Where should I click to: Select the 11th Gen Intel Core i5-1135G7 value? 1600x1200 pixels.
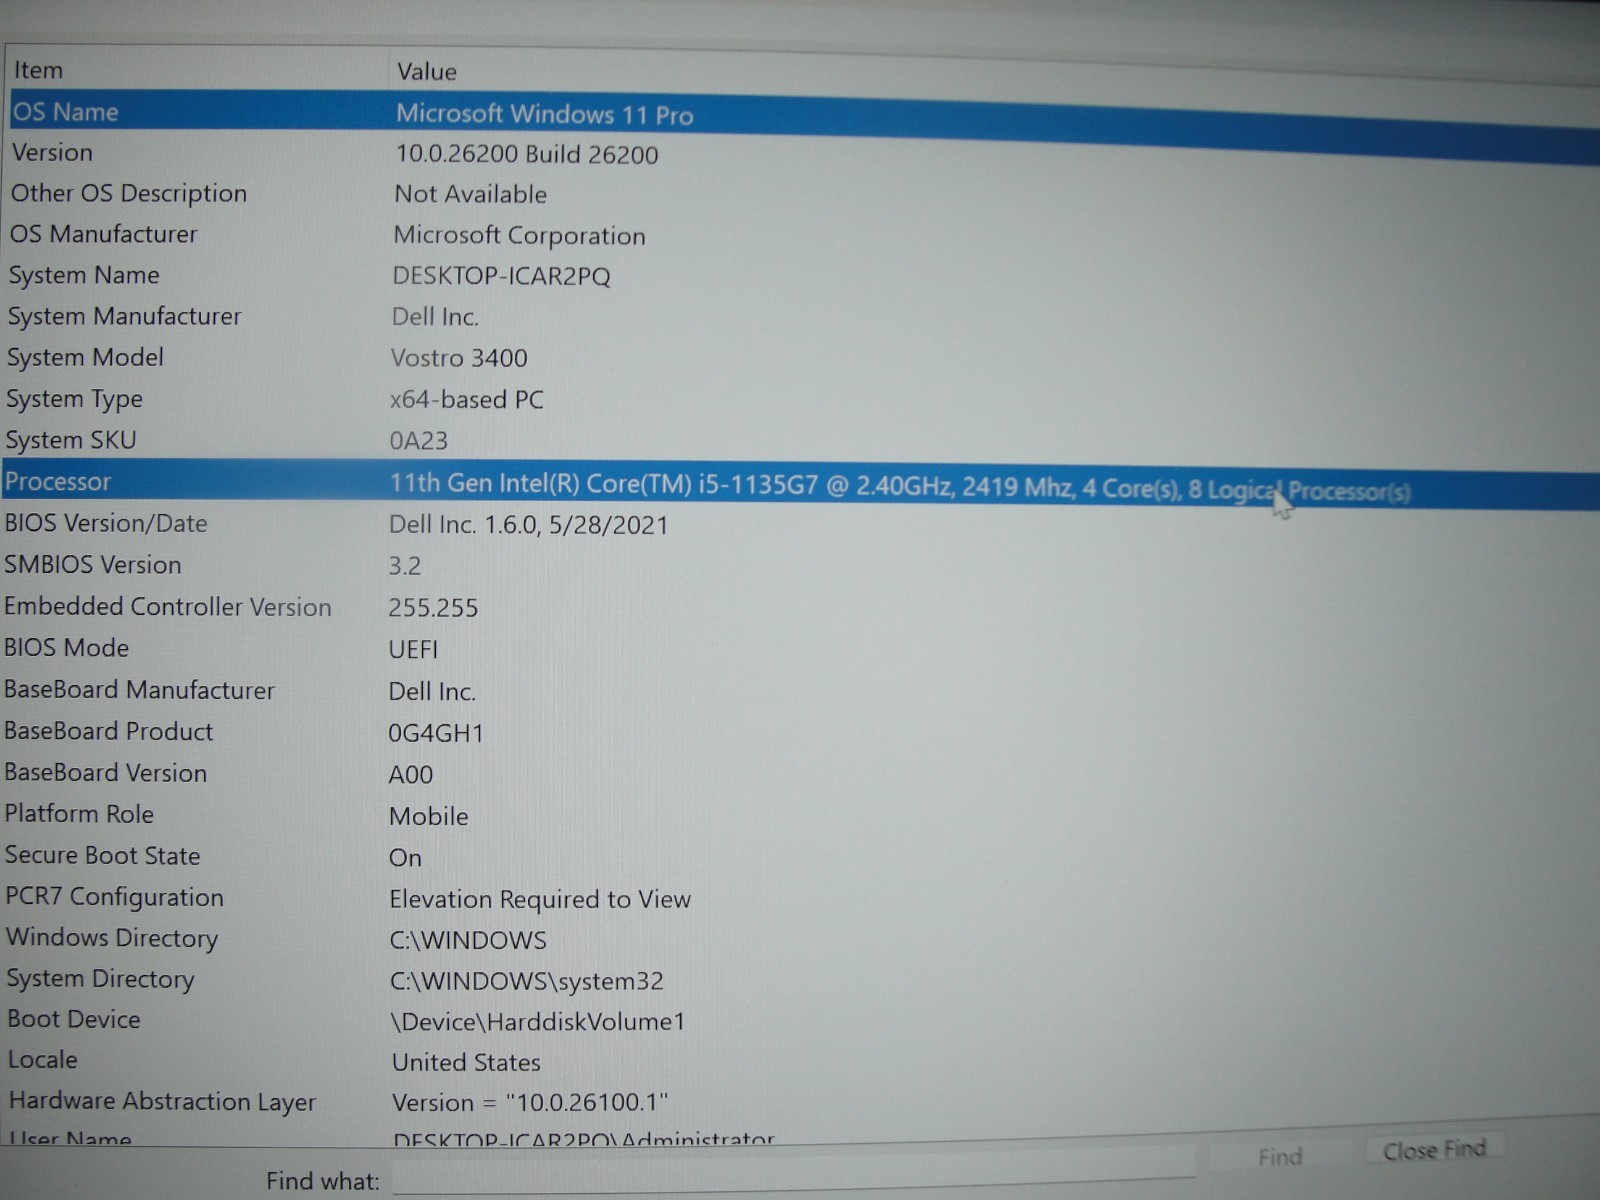[x=900, y=487]
